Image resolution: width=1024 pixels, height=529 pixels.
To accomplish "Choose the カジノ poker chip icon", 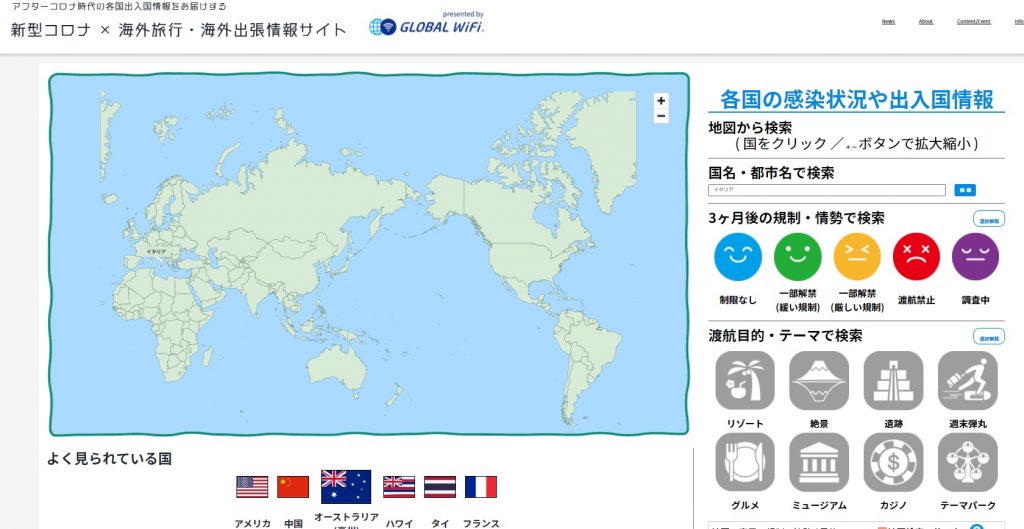I will click(893, 462).
